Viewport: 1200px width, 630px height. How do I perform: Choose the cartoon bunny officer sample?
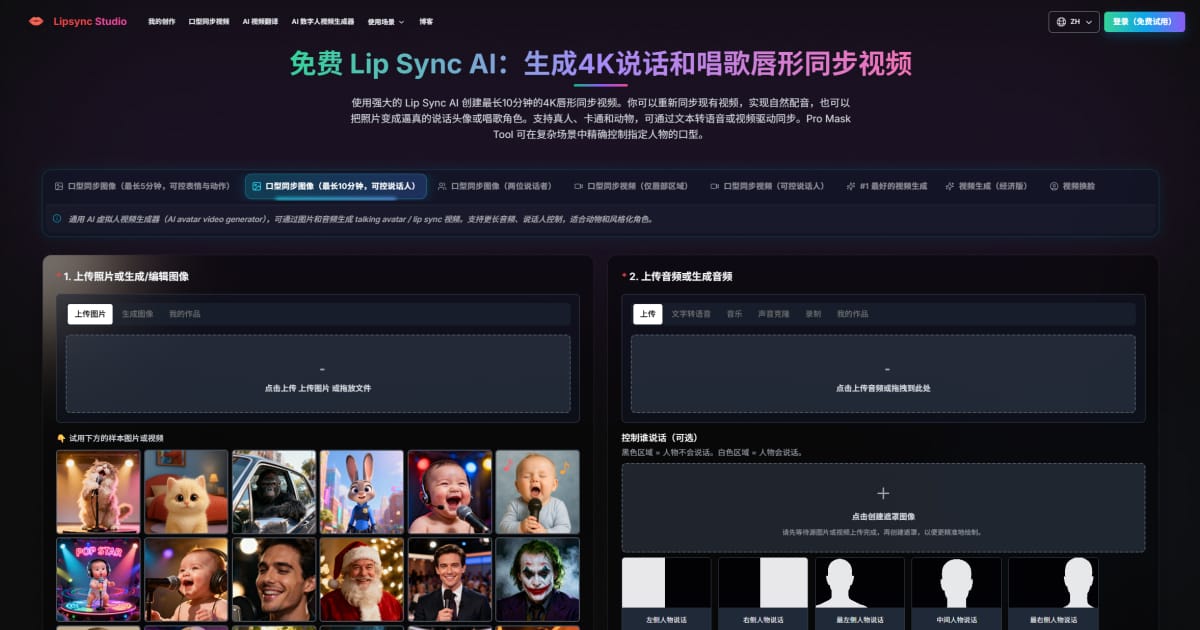click(x=362, y=491)
